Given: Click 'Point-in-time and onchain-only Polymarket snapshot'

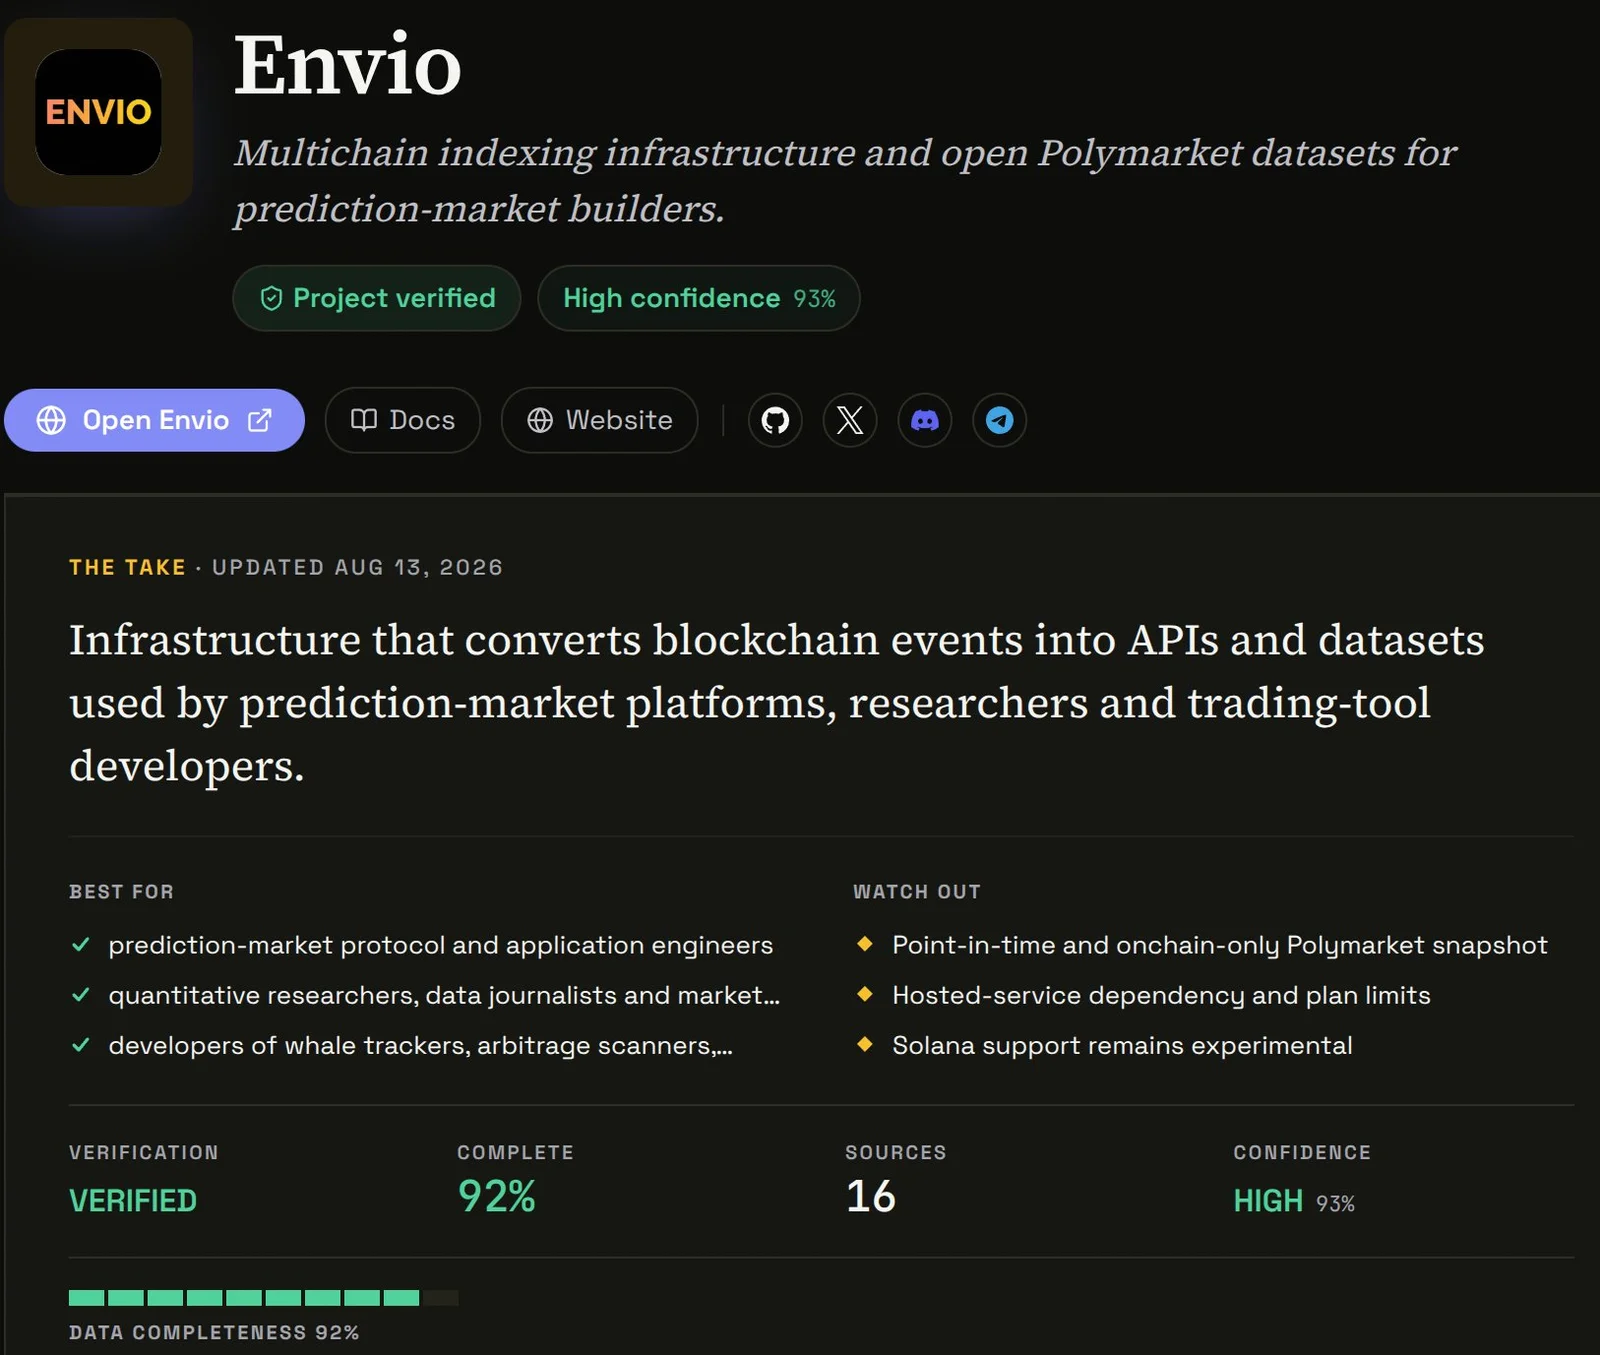Looking at the screenshot, I should coord(1220,945).
